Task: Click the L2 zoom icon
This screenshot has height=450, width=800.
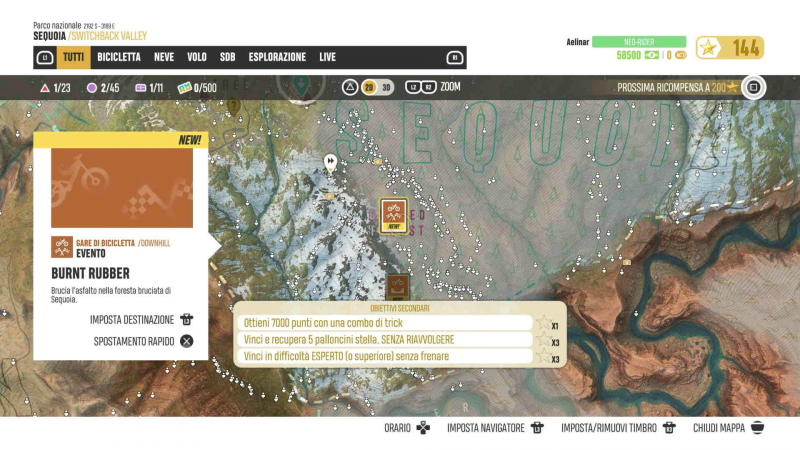Action: point(413,87)
